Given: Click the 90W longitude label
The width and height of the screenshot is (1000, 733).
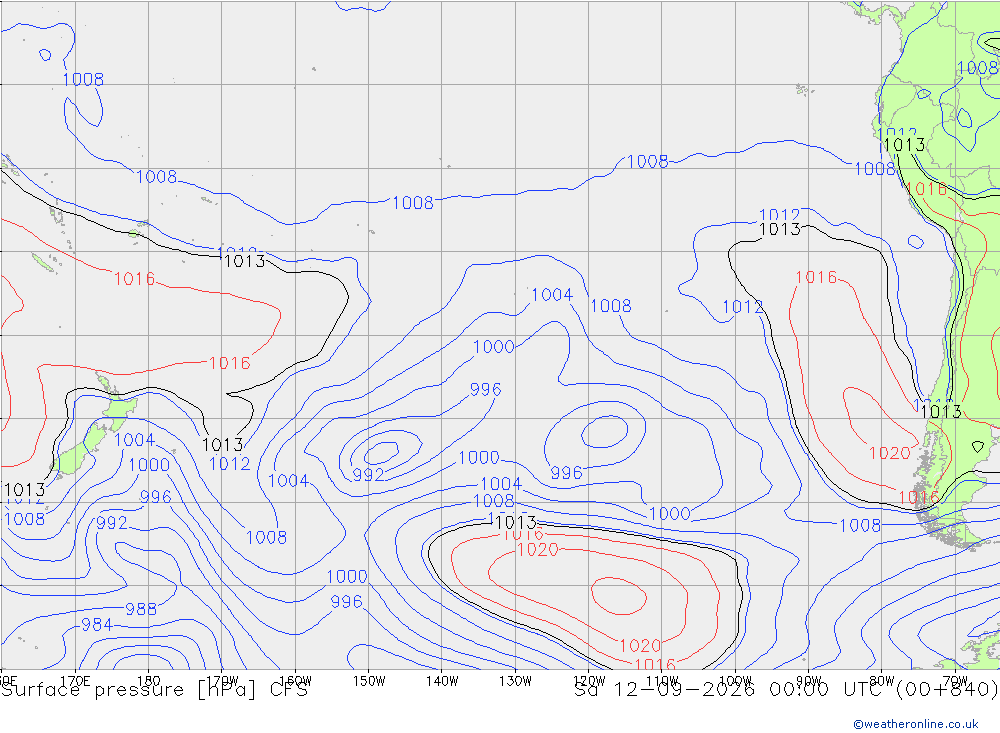Looking at the screenshot, I should tap(809, 681).
